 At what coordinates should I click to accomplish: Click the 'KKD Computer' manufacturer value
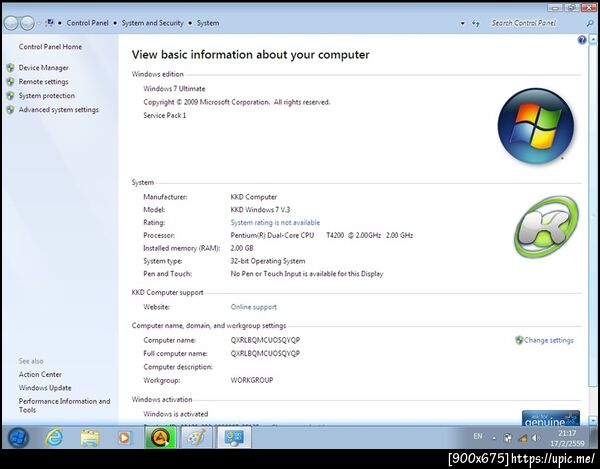tap(253, 197)
